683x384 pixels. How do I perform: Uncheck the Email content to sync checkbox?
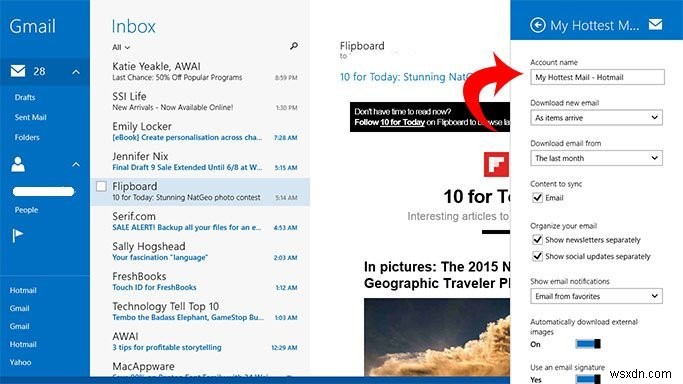click(x=538, y=198)
